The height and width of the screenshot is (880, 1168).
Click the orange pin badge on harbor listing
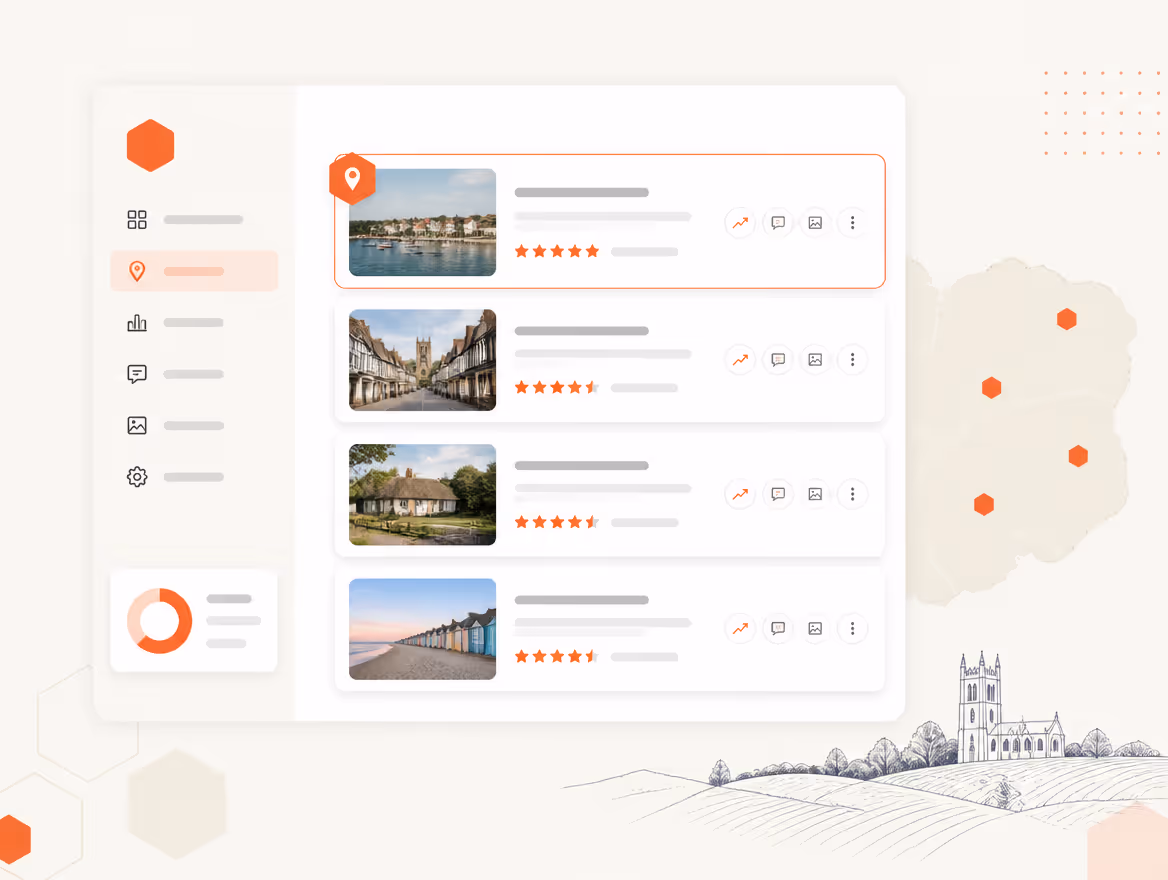point(352,179)
